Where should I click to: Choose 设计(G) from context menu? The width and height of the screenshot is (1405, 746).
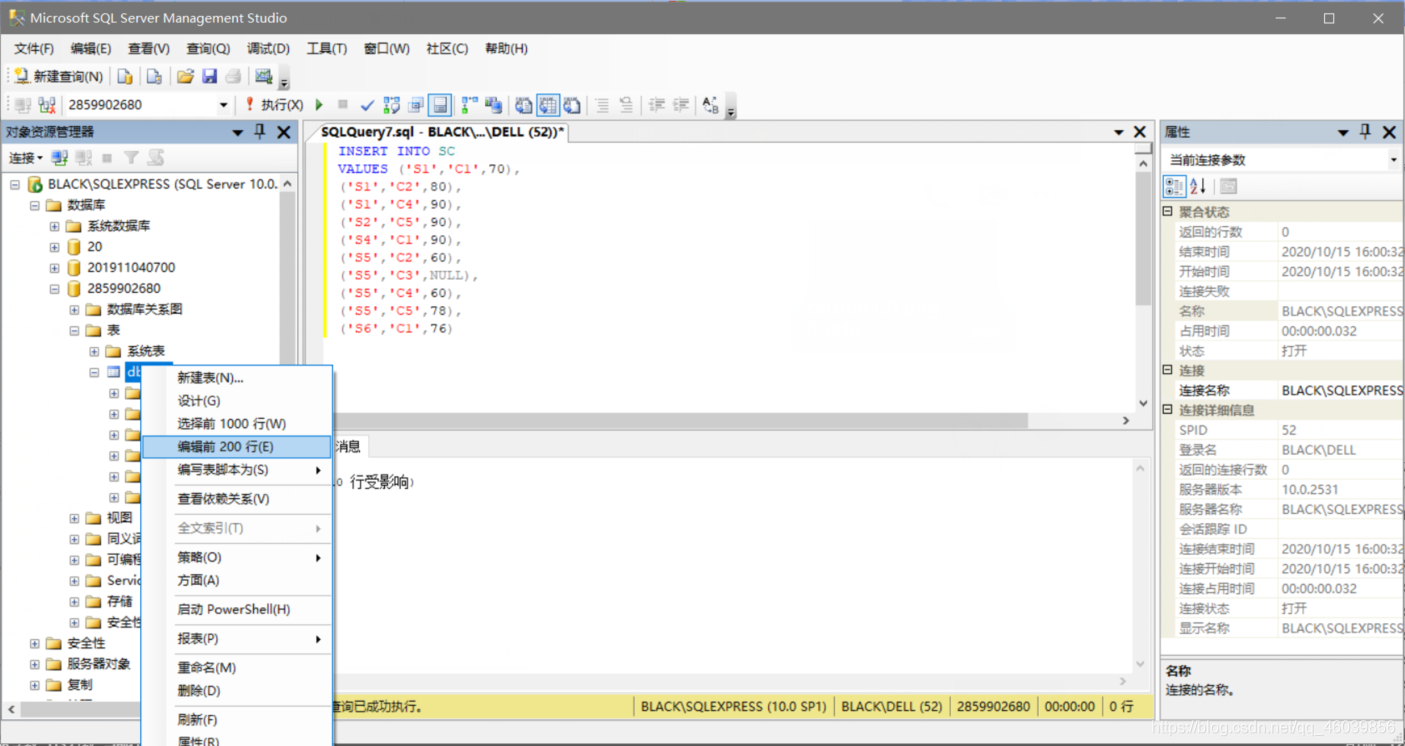pos(237,401)
